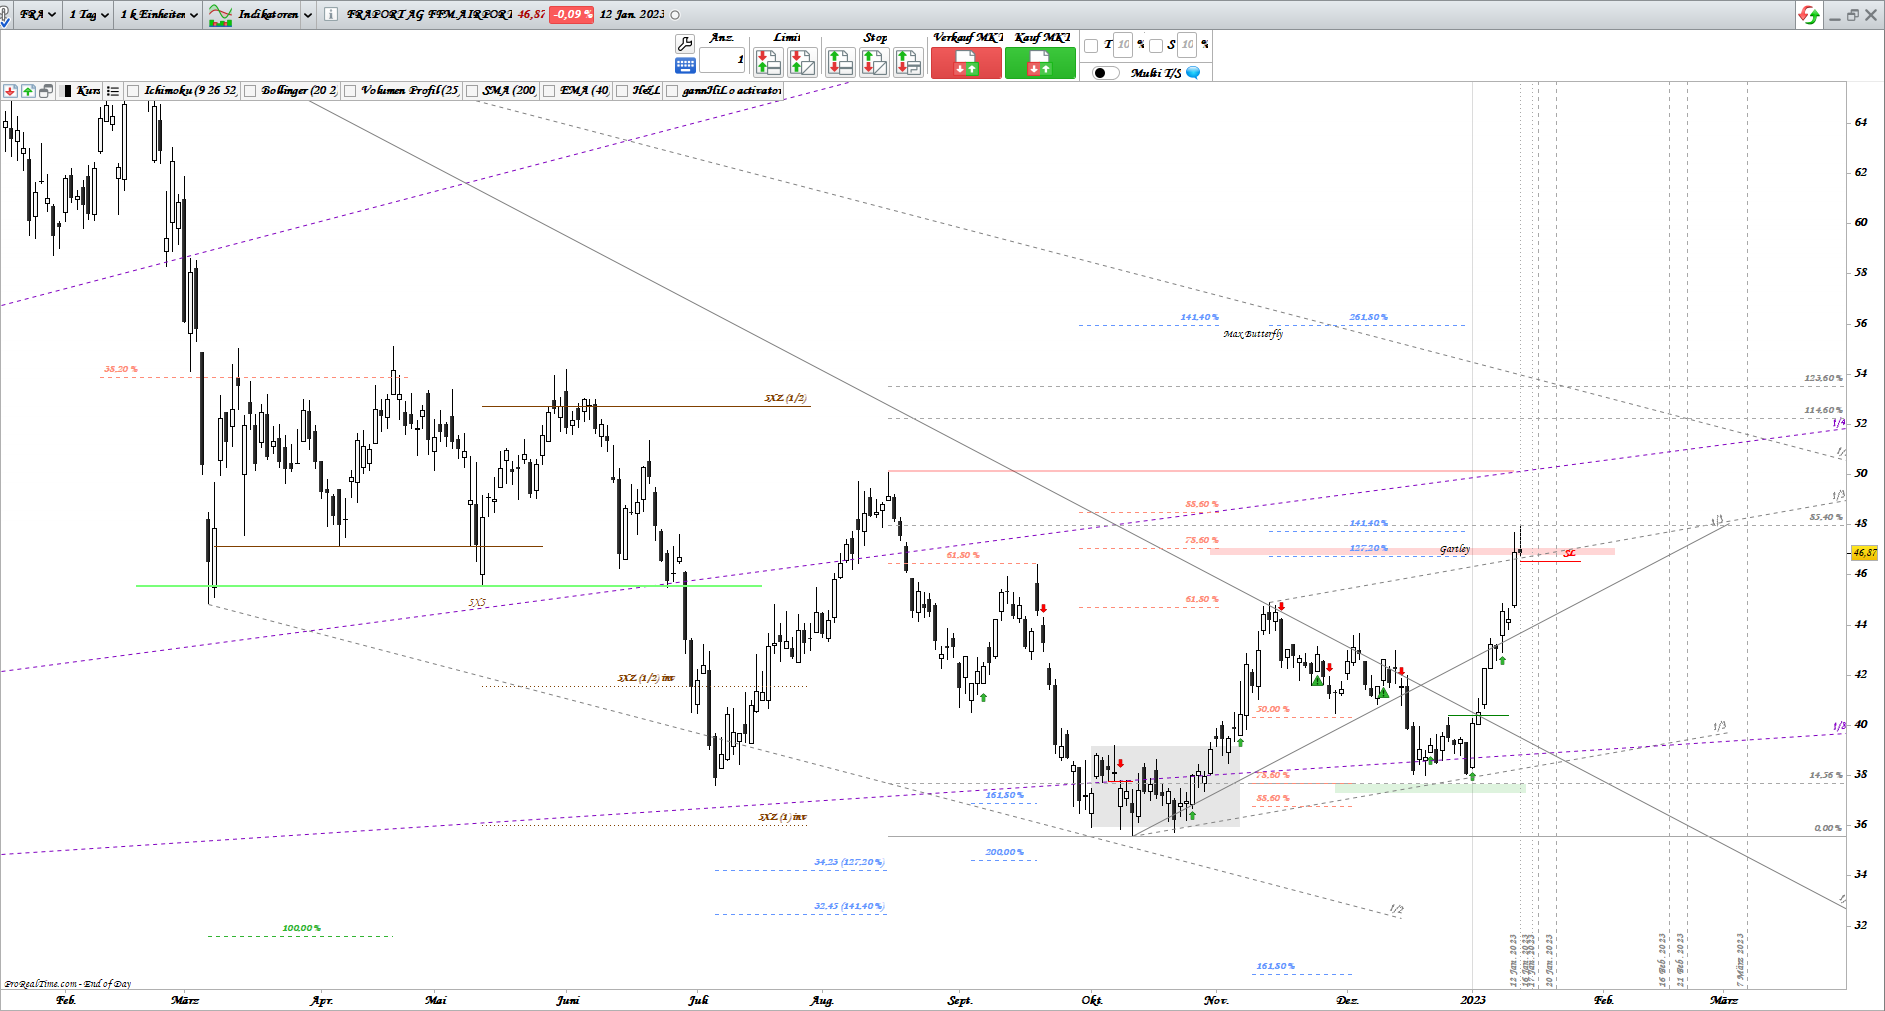Enable the Ichimoku indicator checkbox
The image size is (1885, 1011).
tap(133, 91)
